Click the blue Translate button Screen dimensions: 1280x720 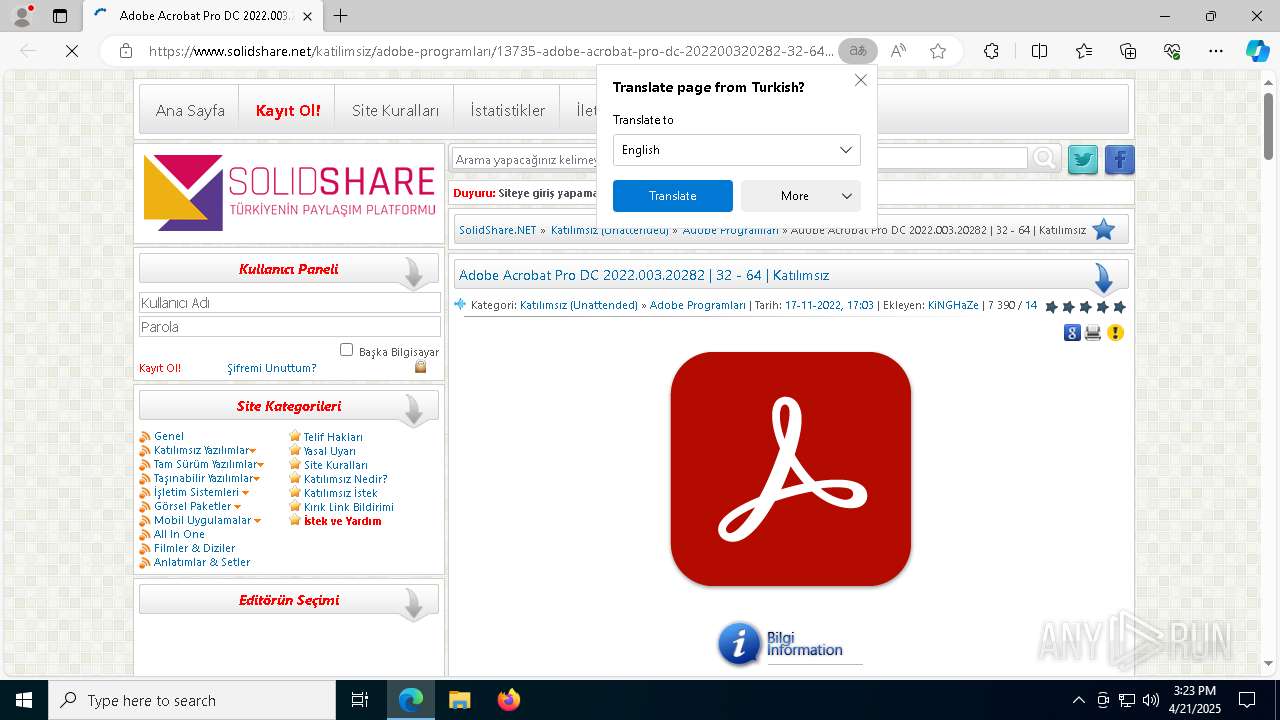click(x=672, y=196)
